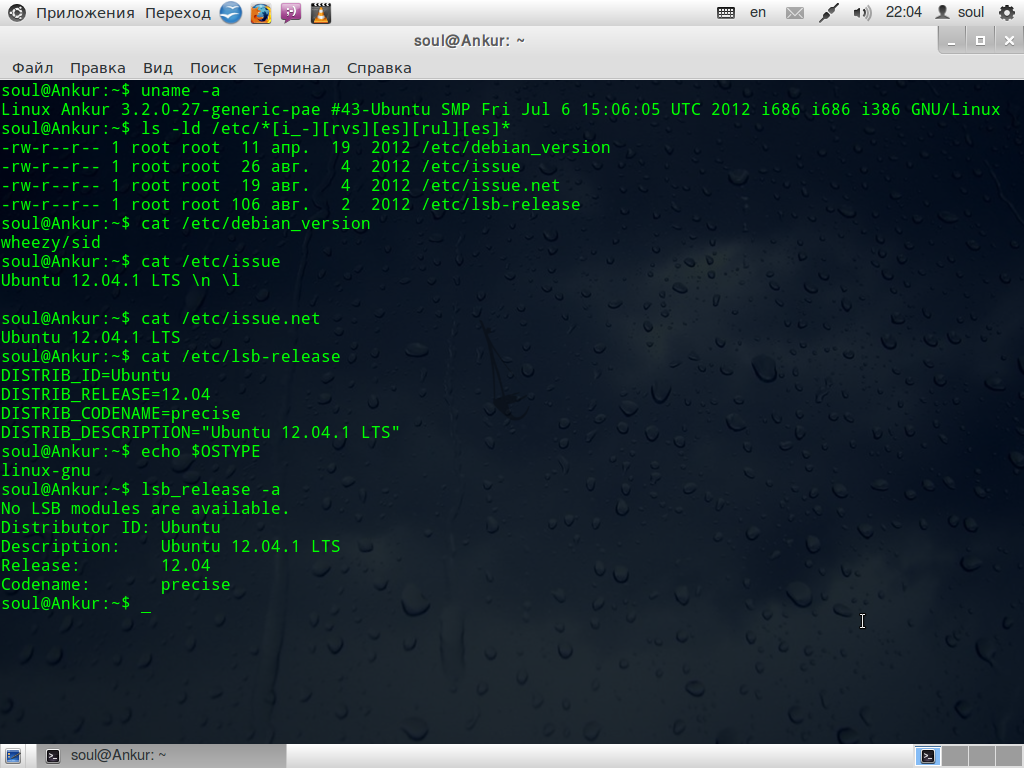Open the terminal's Файл menu
1024x768 pixels.
[33, 68]
